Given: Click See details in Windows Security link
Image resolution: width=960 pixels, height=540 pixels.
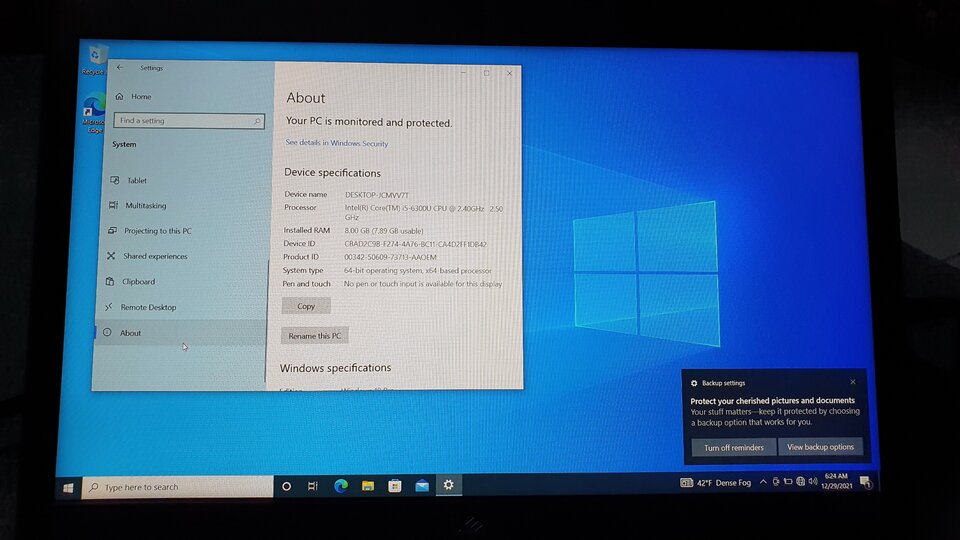Looking at the screenshot, I should point(337,143).
